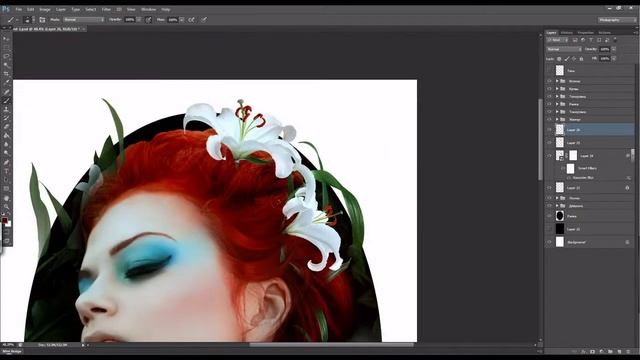Image resolution: width=640 pixels, height=360 pixels.
Task: Select the Clone Stamp tool
Action: point(6,109)
